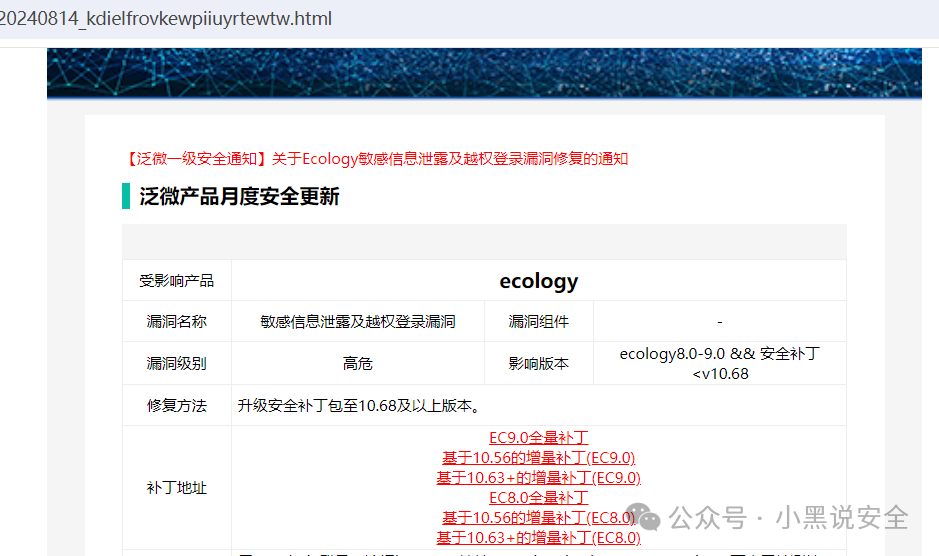Click the 漏洞级别 label cell
This screenshot has height=556, width=939.
tap(177, 364)
